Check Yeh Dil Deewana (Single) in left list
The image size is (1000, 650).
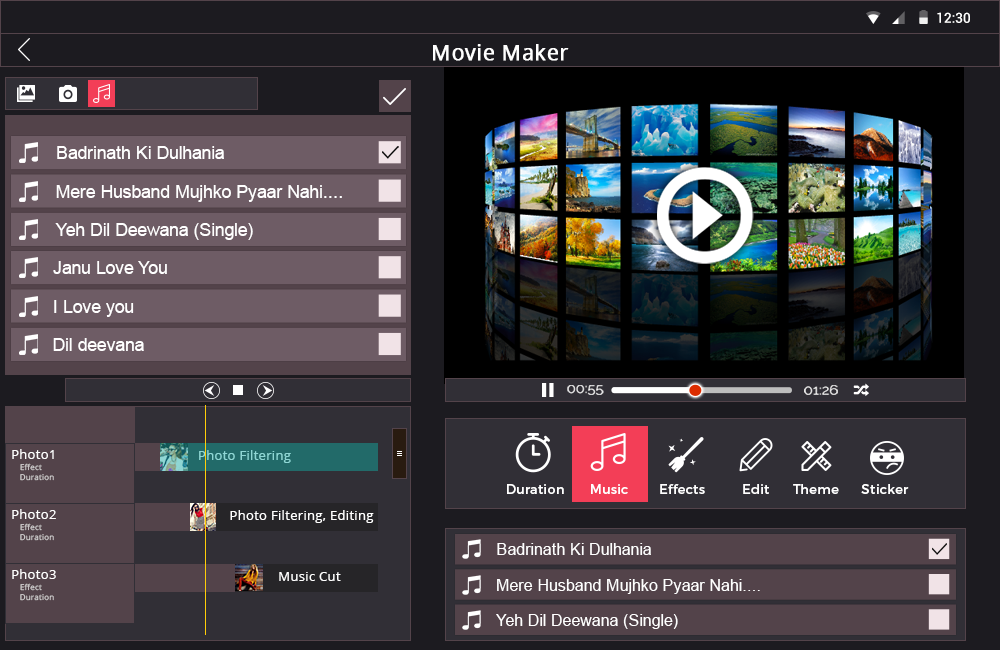[x=390, y=229]
